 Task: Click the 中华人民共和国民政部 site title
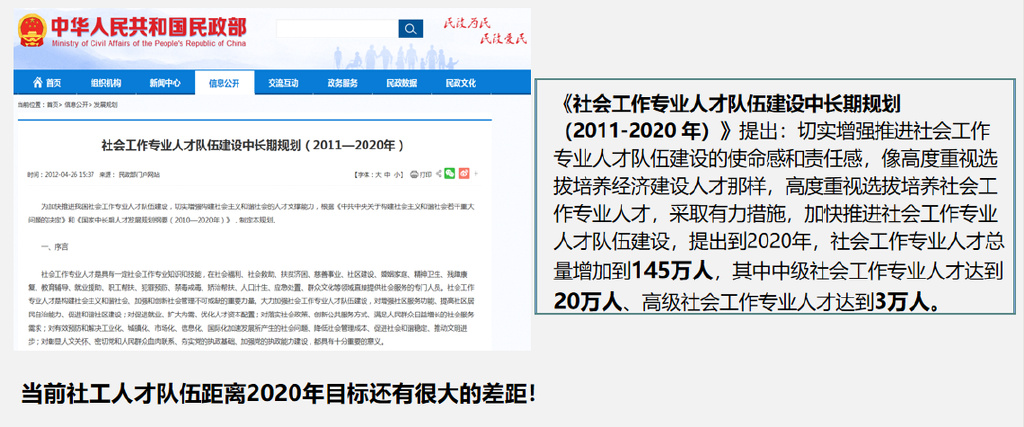150,27
